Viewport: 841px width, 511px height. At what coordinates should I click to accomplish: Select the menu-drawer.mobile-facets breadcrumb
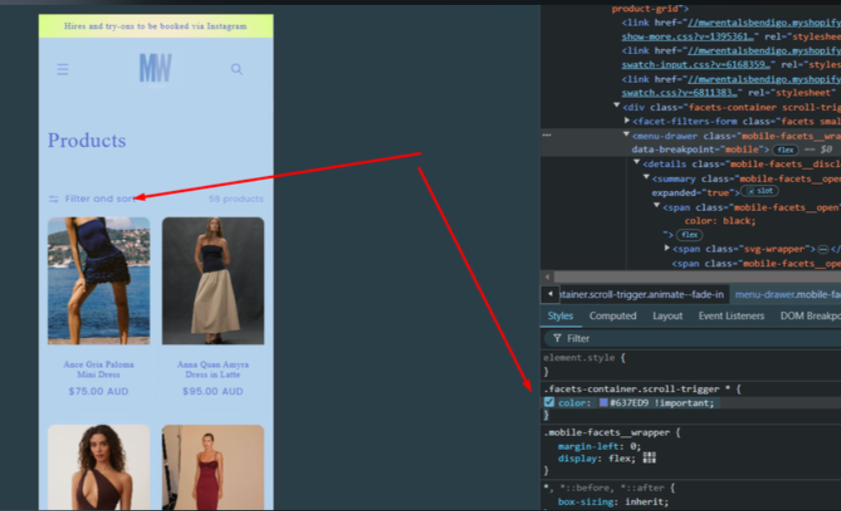787,294
